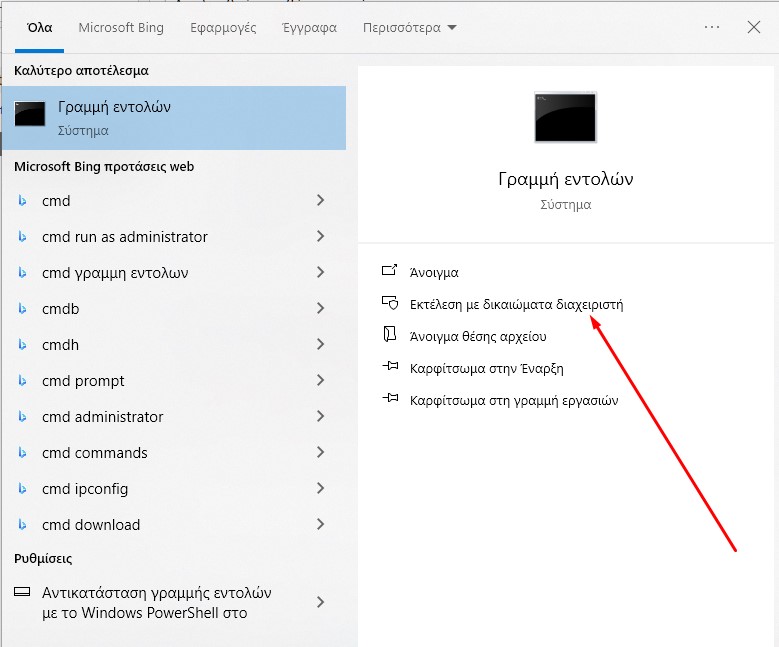The width and height of the screenshot is (779, 647).
Task: Click the pin icon beside Καρφίτσωμα στην Έναρξη
Action: click(390, 368)
